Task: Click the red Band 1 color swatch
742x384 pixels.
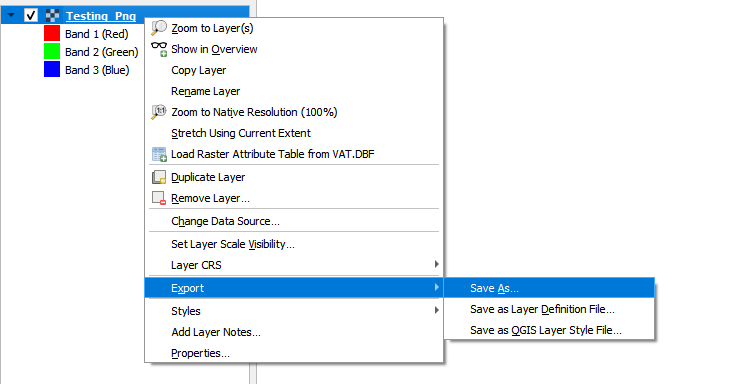Action: pyautogui.click(x=52, y=34)
